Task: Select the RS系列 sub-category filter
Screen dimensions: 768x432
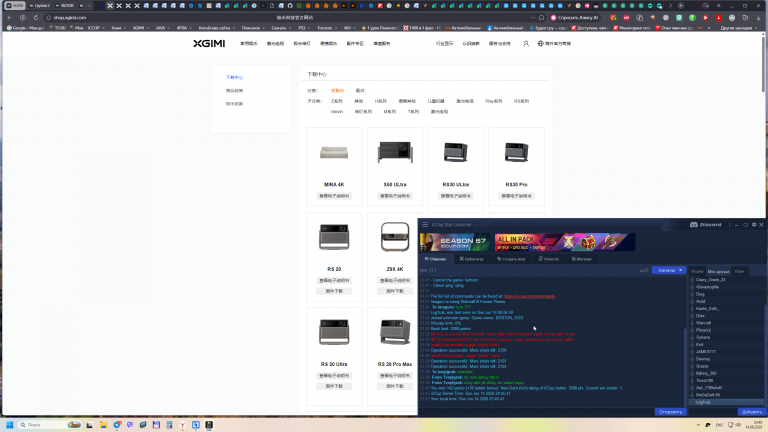Action: click(x=521, y=101)
